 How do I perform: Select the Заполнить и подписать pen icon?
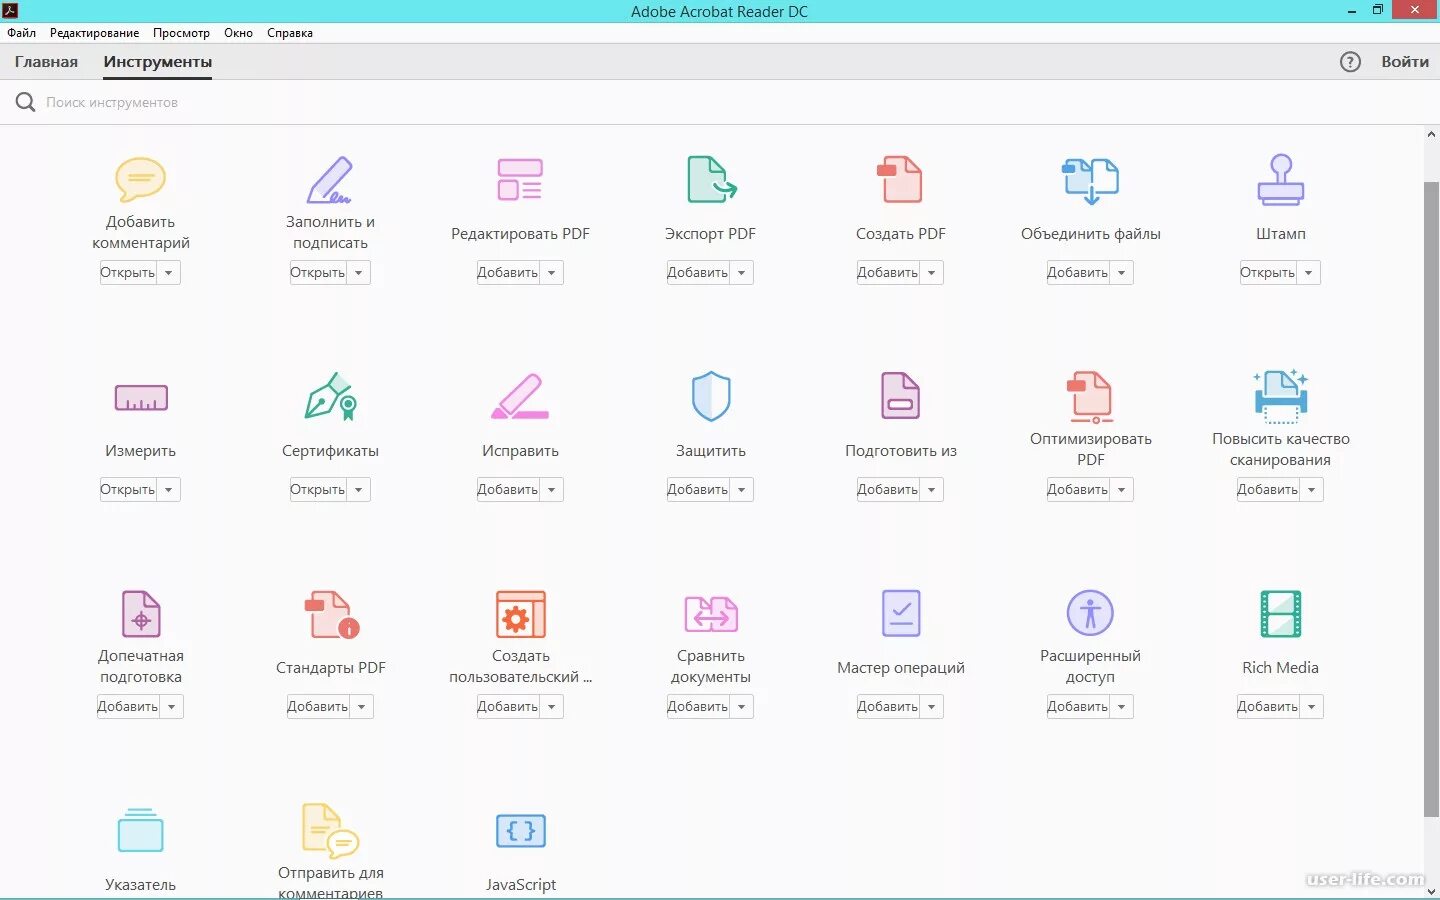coord(330,180)
